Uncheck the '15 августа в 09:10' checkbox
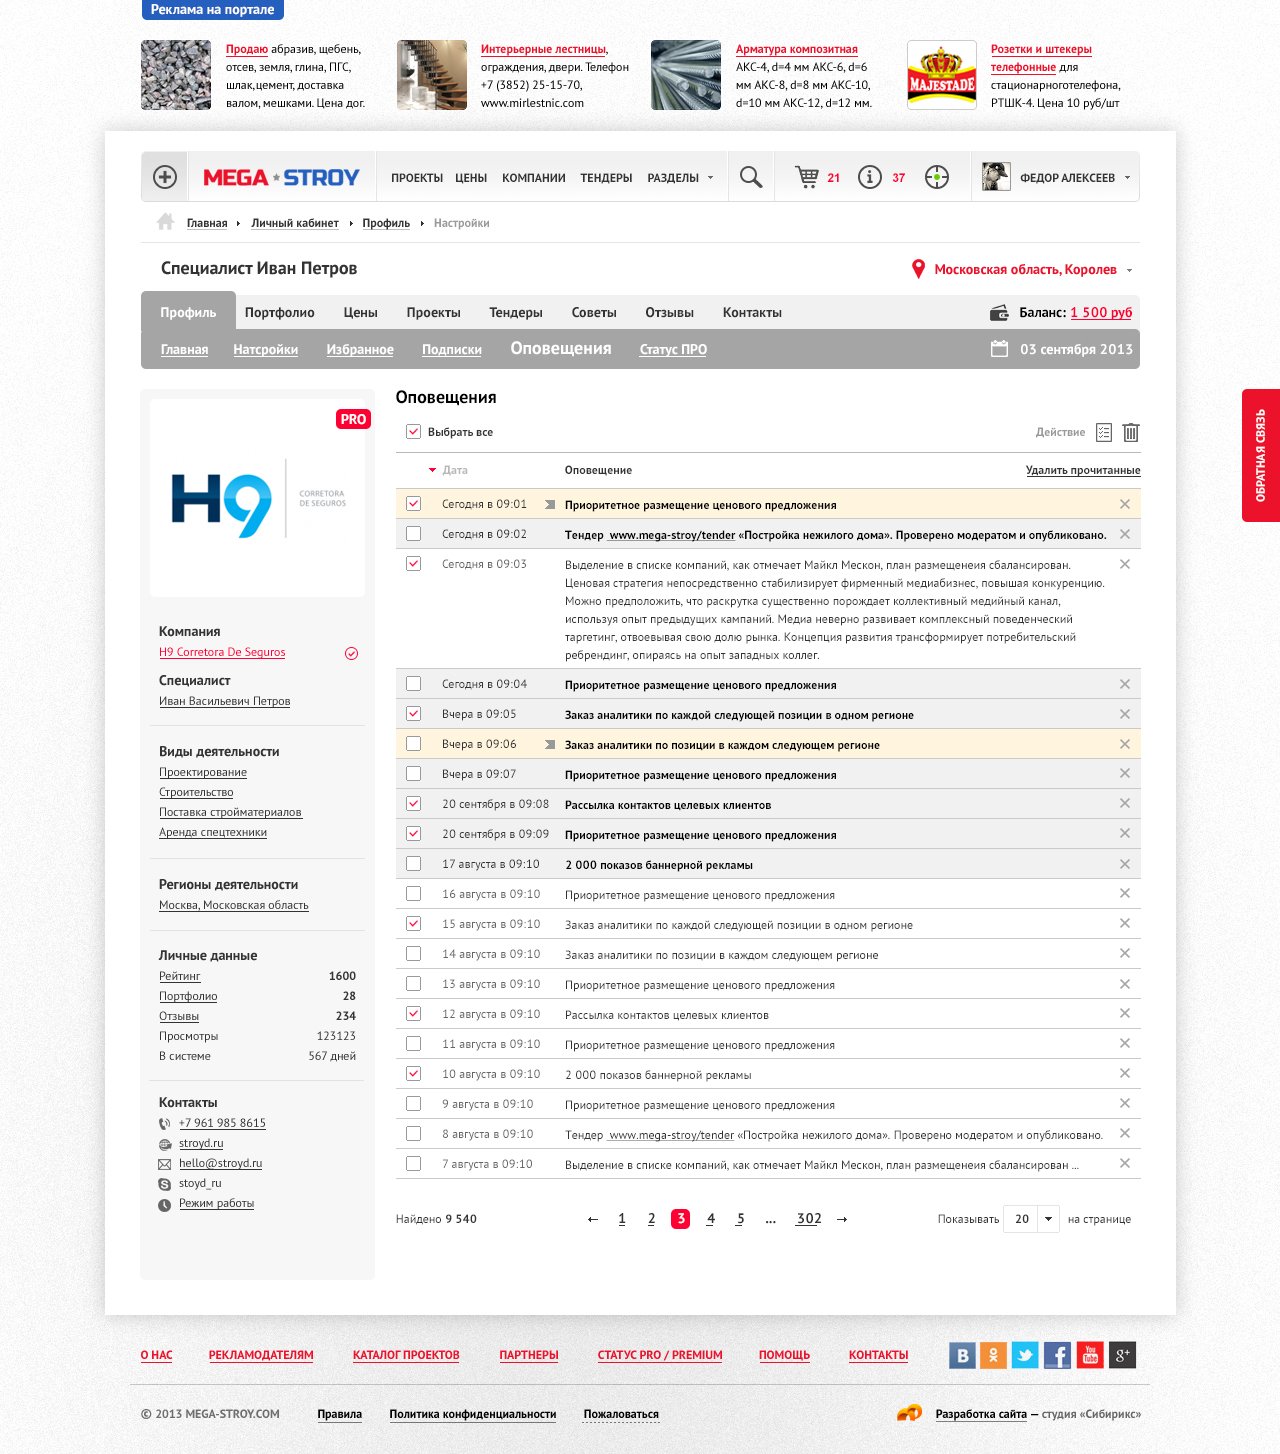 [x=413, y=924]
